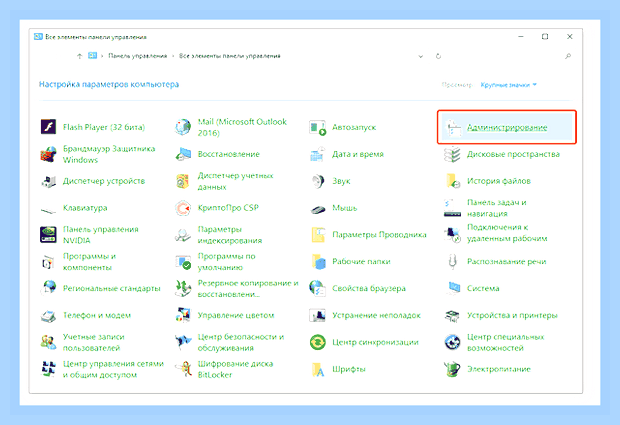Open the Flash Player (32 бита) icon
The width and height of the screenshot is (620, 425).
click(49, 127)
